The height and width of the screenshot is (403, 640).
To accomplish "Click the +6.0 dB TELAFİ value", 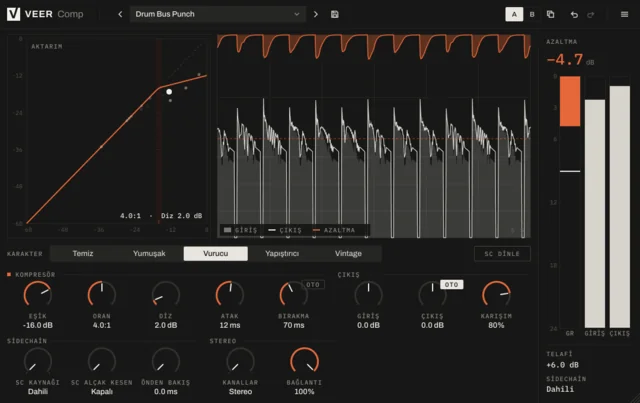I will point(562,365).
